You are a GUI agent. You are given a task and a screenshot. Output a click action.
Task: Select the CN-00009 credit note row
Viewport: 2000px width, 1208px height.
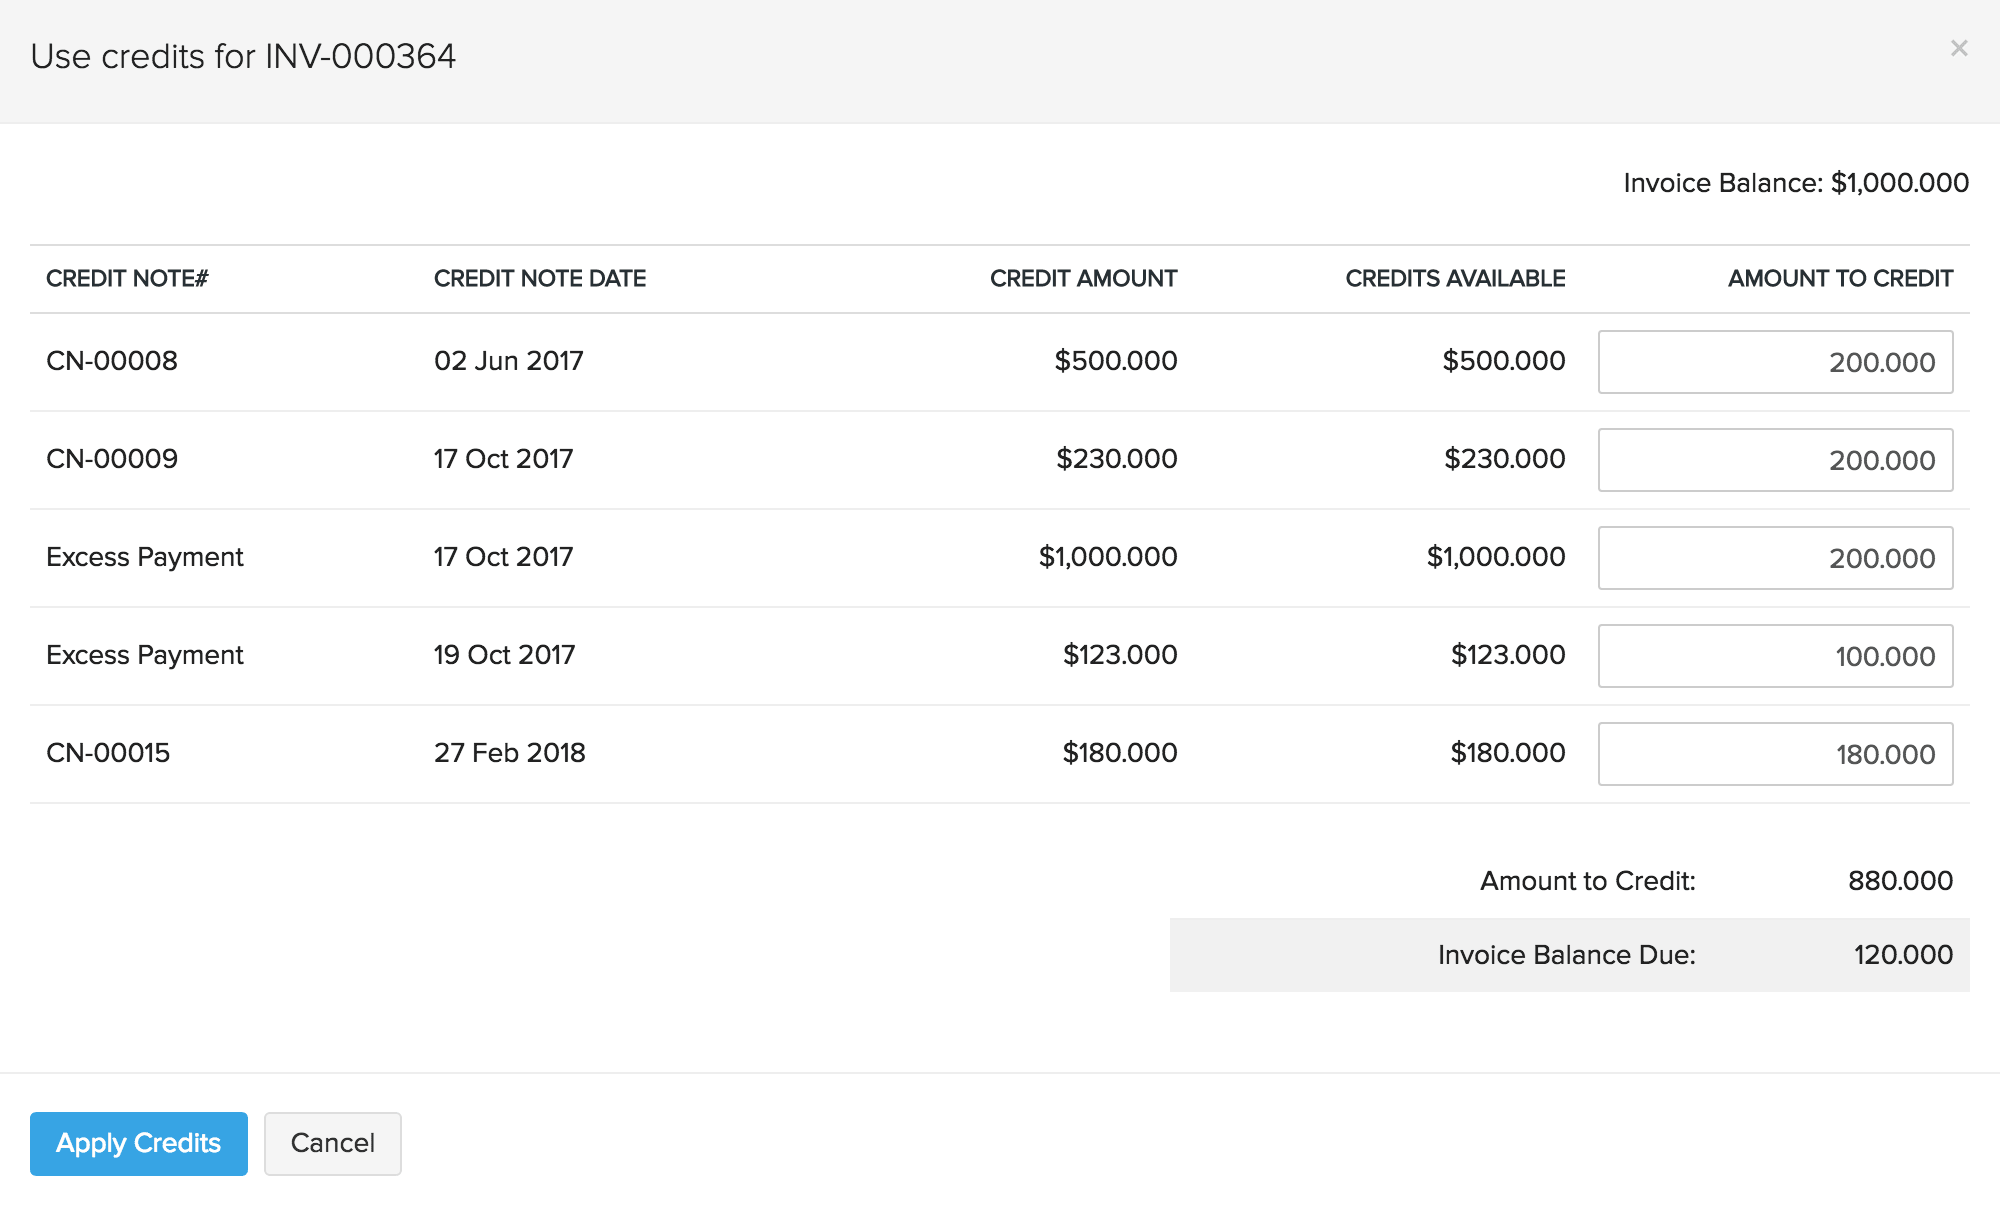tap(112, 459)
